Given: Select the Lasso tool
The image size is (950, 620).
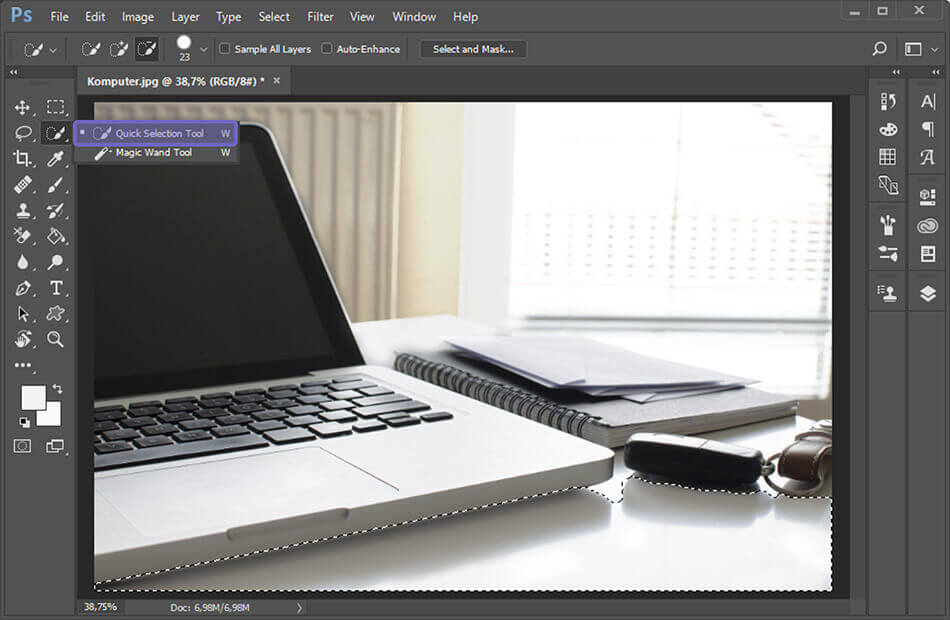Looking at the screenshot, I should click(22, 133).
